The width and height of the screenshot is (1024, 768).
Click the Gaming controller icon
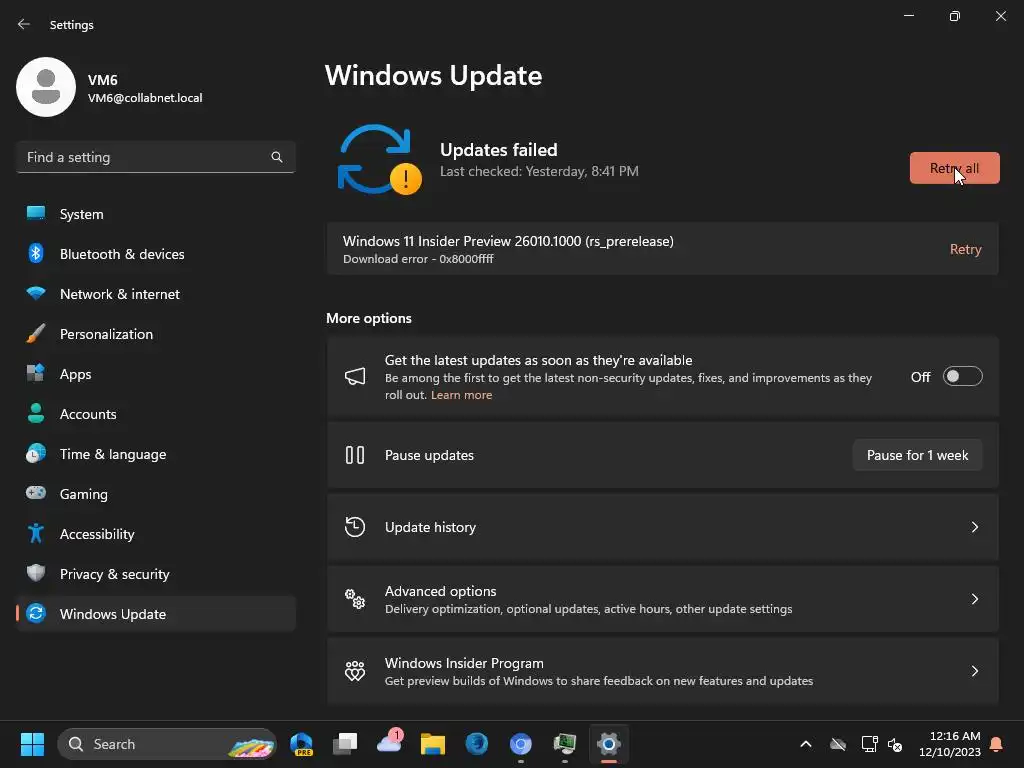36,493
